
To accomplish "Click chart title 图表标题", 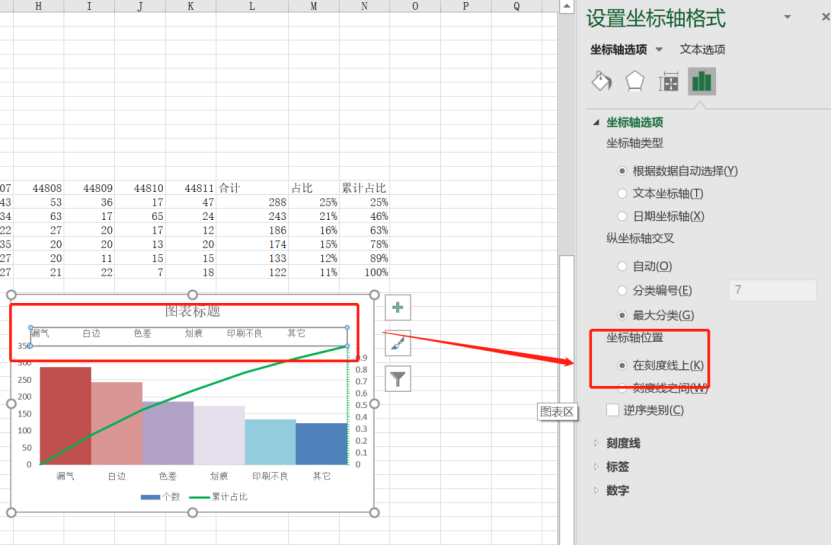I will [x=192, y=311].
